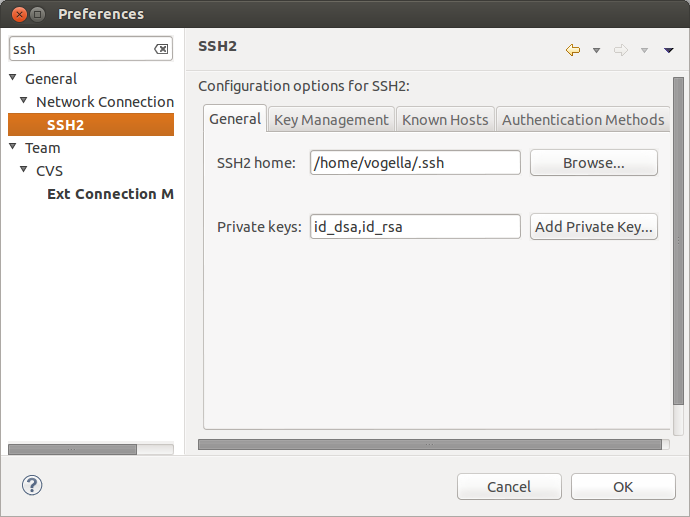Click the tree panel horizontal scrollbar
Viewport: 690px width, 517px height.
72,449
